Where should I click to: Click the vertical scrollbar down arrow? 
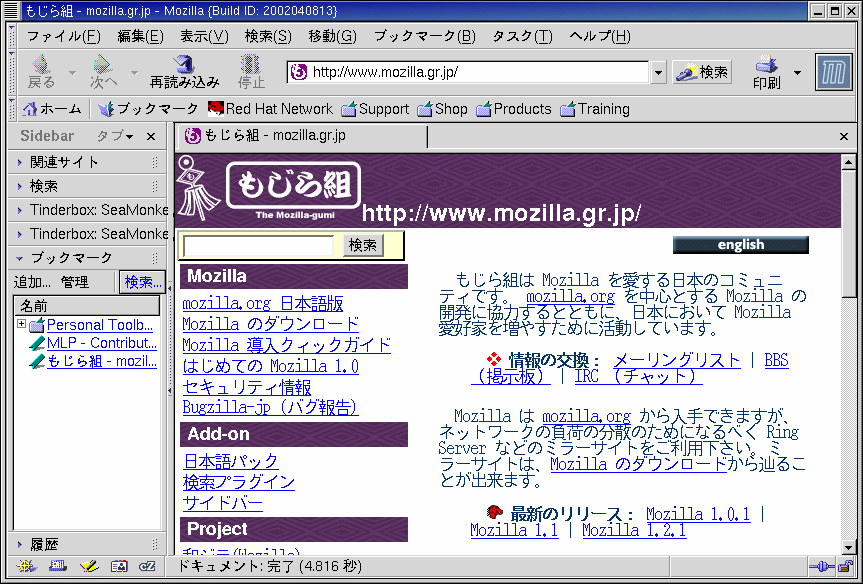click(848, 547)
